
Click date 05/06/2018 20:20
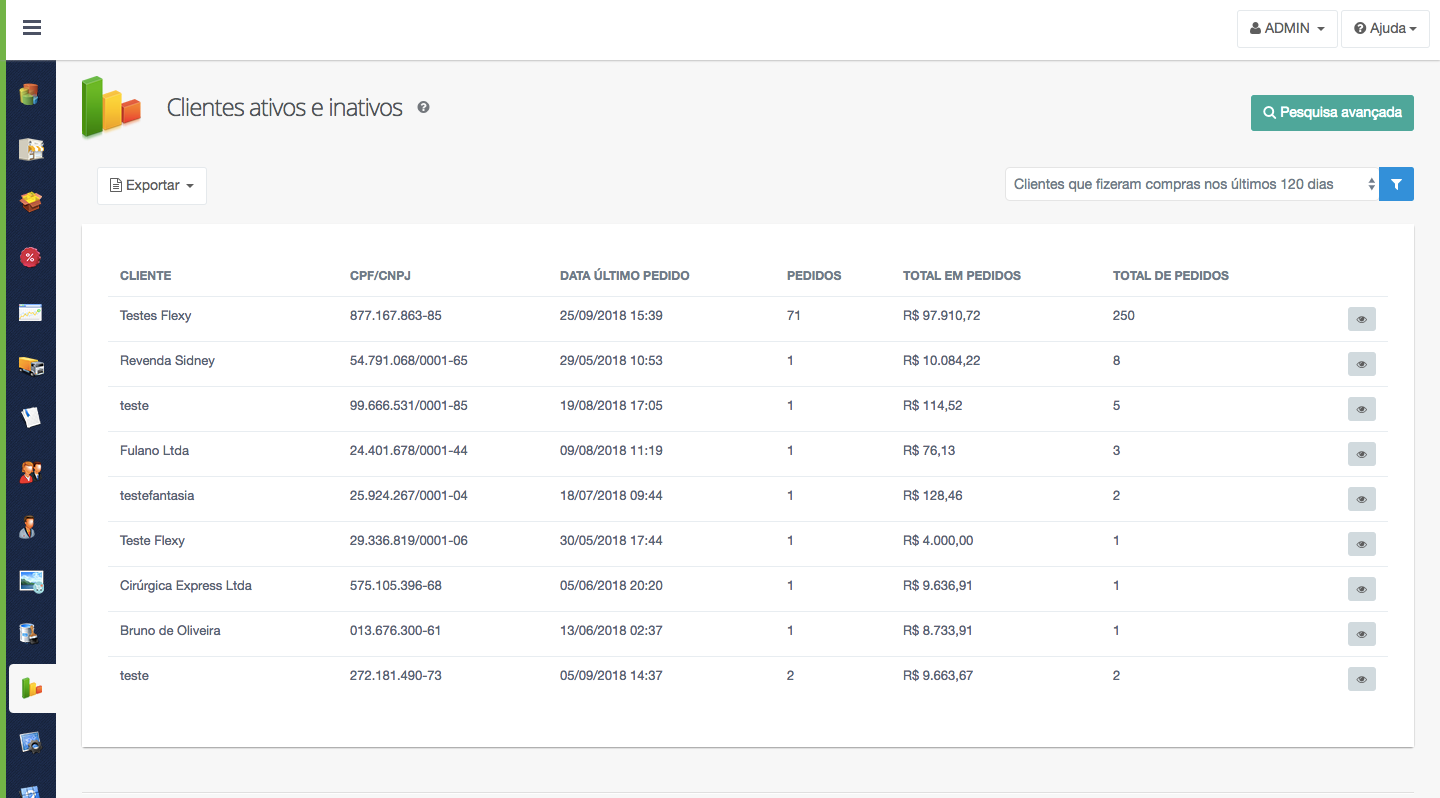[x=611, y=586]
